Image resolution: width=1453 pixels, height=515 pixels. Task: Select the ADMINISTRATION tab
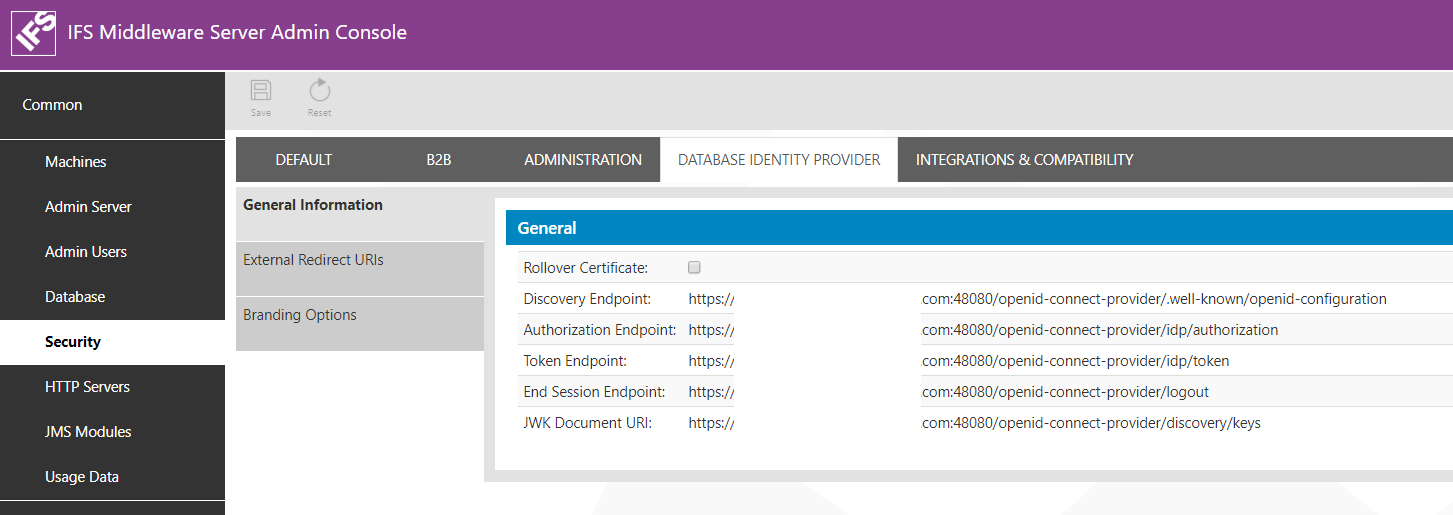[x=583, y=160]
